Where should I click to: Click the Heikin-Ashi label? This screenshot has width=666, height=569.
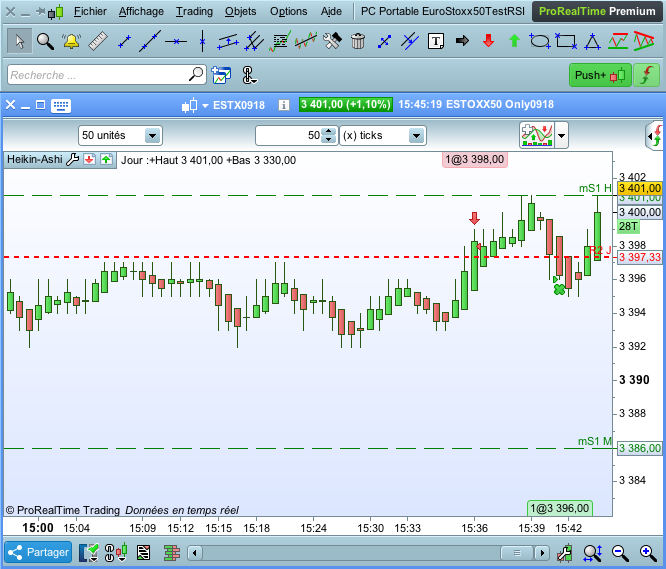34,159
